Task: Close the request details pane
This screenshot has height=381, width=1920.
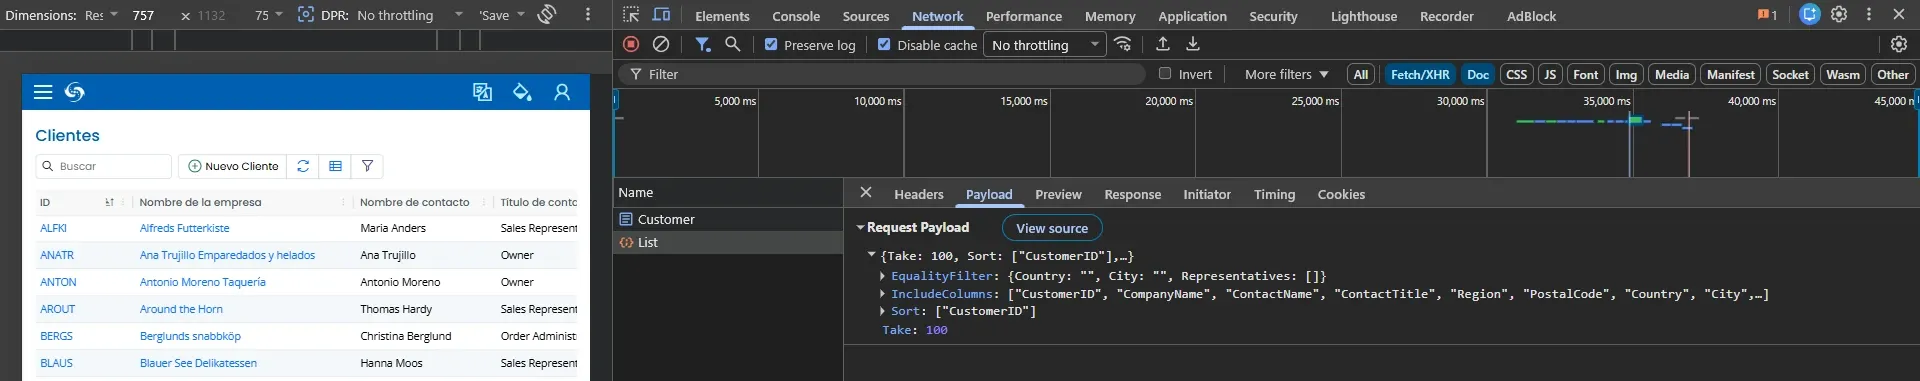Action: pyautogui.click(x=866, y=193)
